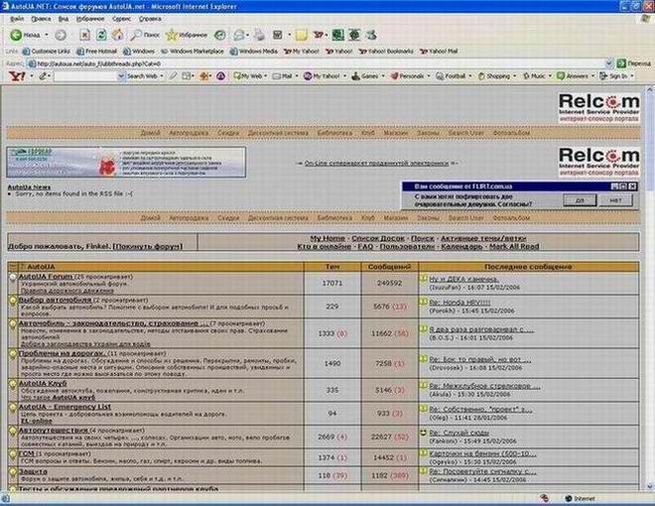Click folder icon beside AutoUA Forum row
Image resolution: width=655 pixels, height=506 pixels.
tap(13, 277)
